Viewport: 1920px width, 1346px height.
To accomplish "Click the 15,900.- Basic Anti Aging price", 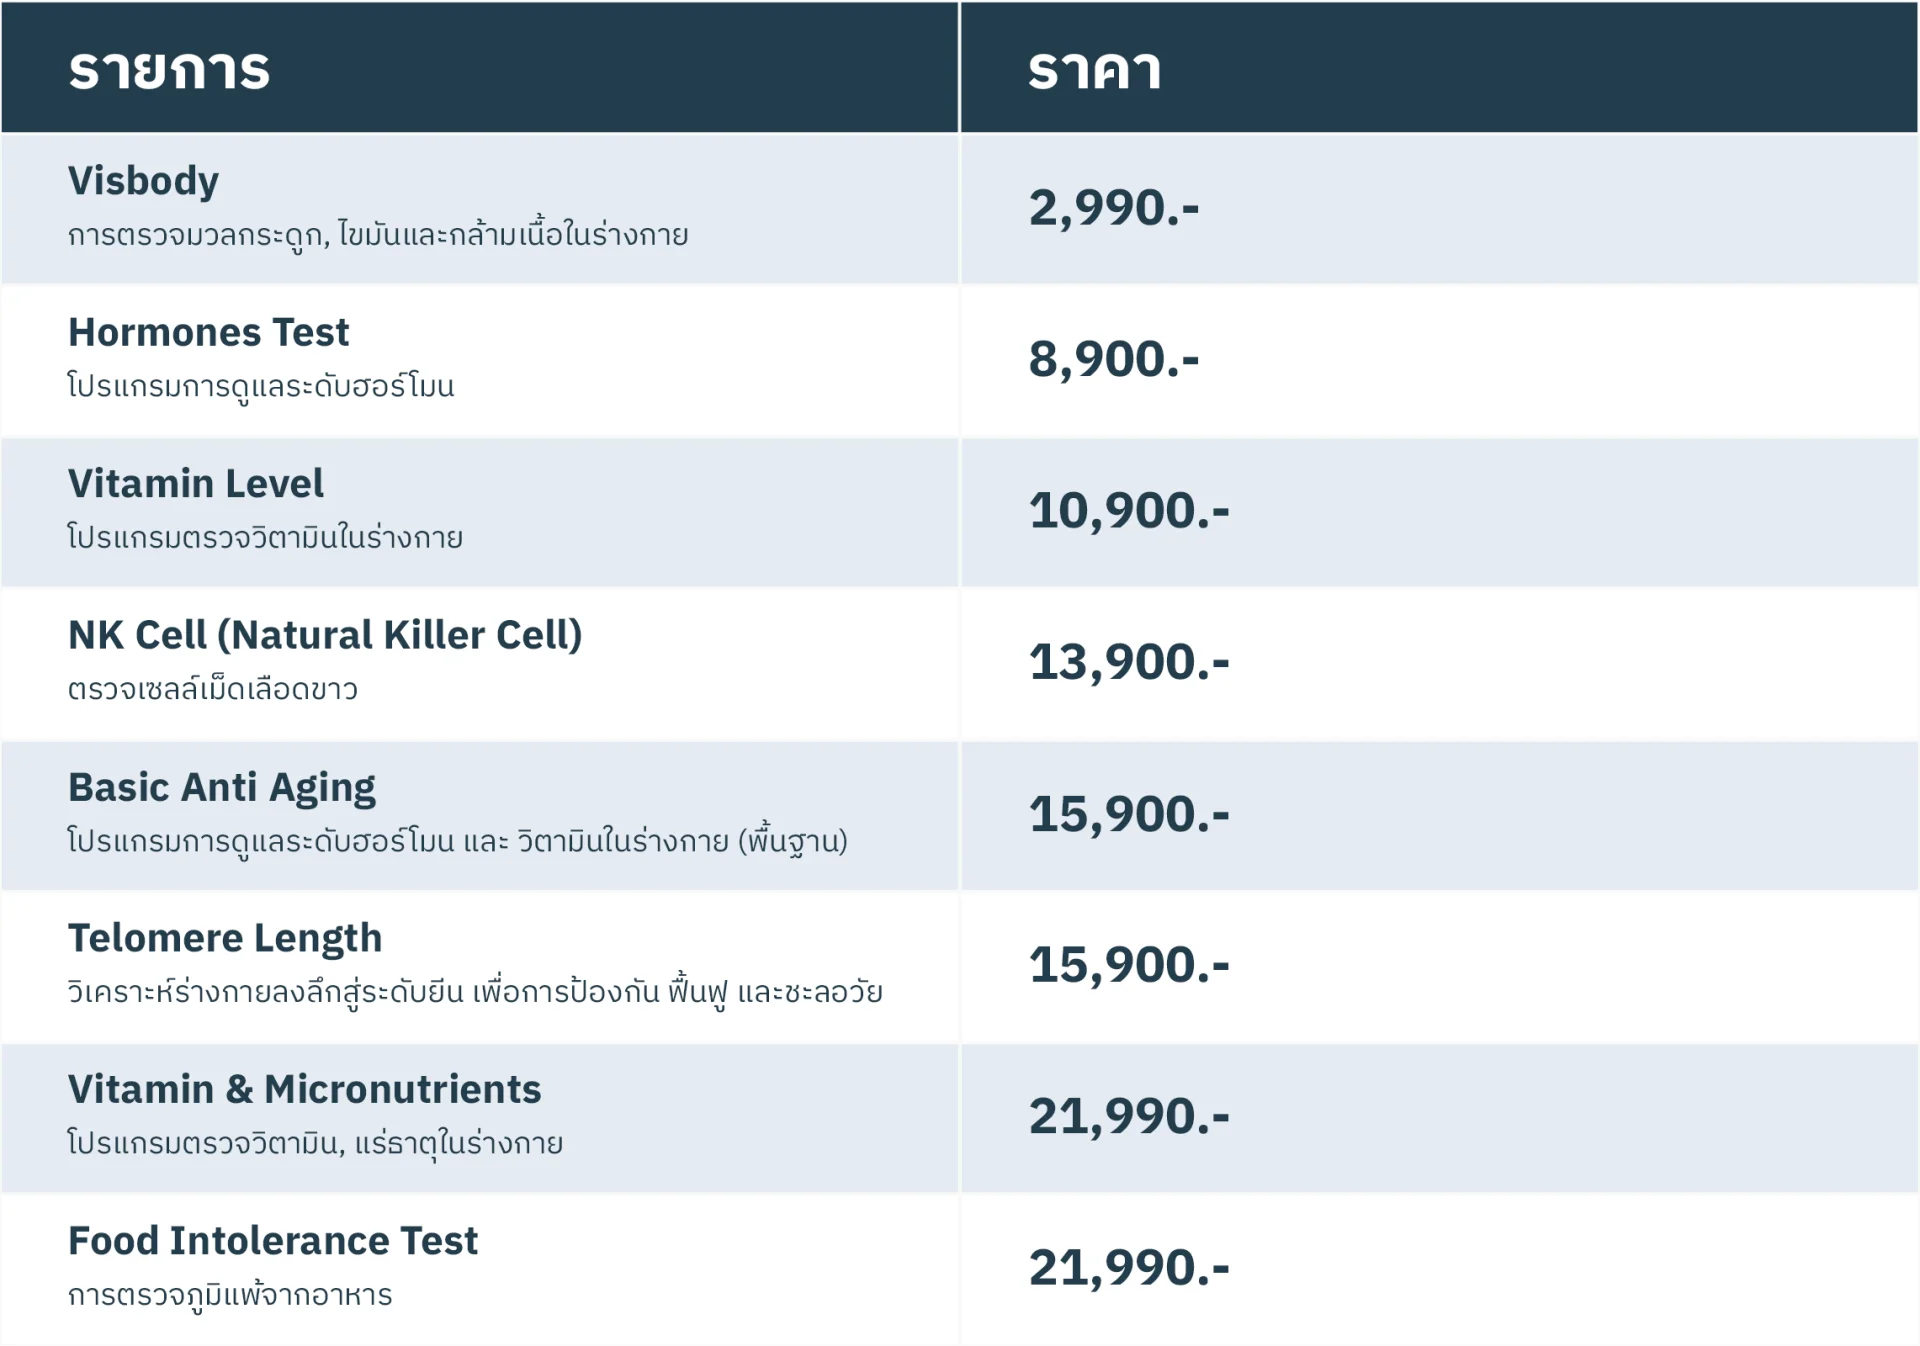I will click(1128, 814).
